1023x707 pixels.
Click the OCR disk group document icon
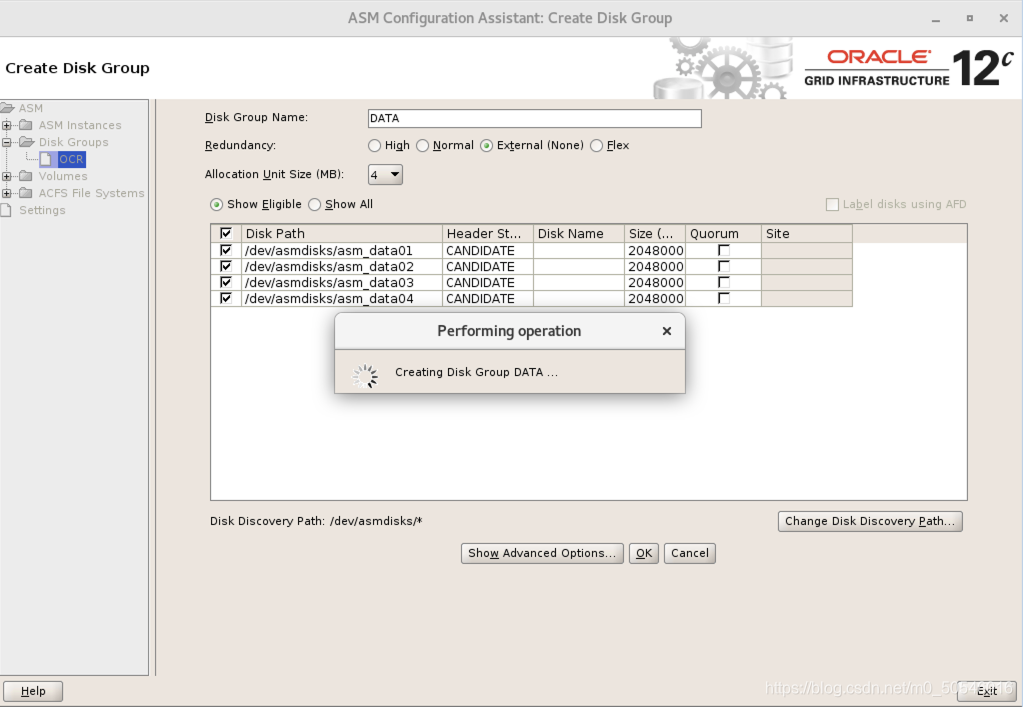(x=46, y=158)
